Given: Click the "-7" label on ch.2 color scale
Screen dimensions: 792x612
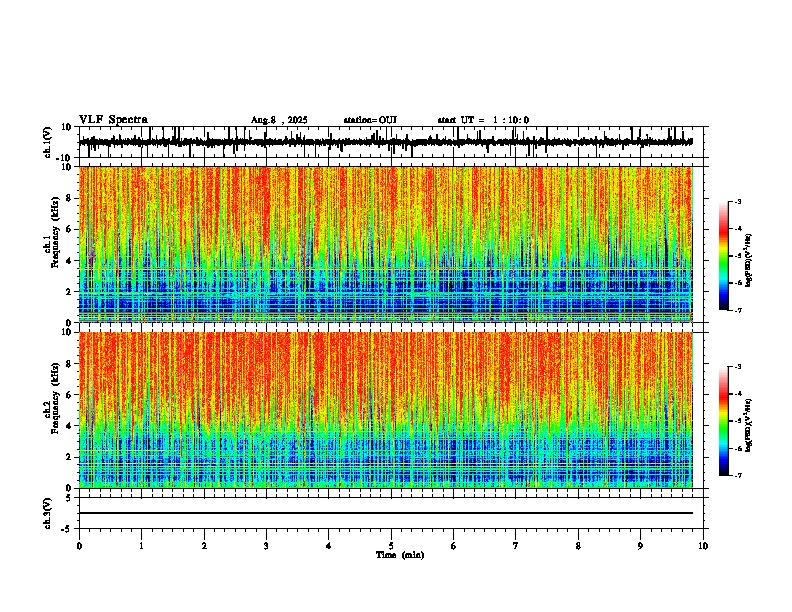Looking at the screenshot, I should [737, 475].
